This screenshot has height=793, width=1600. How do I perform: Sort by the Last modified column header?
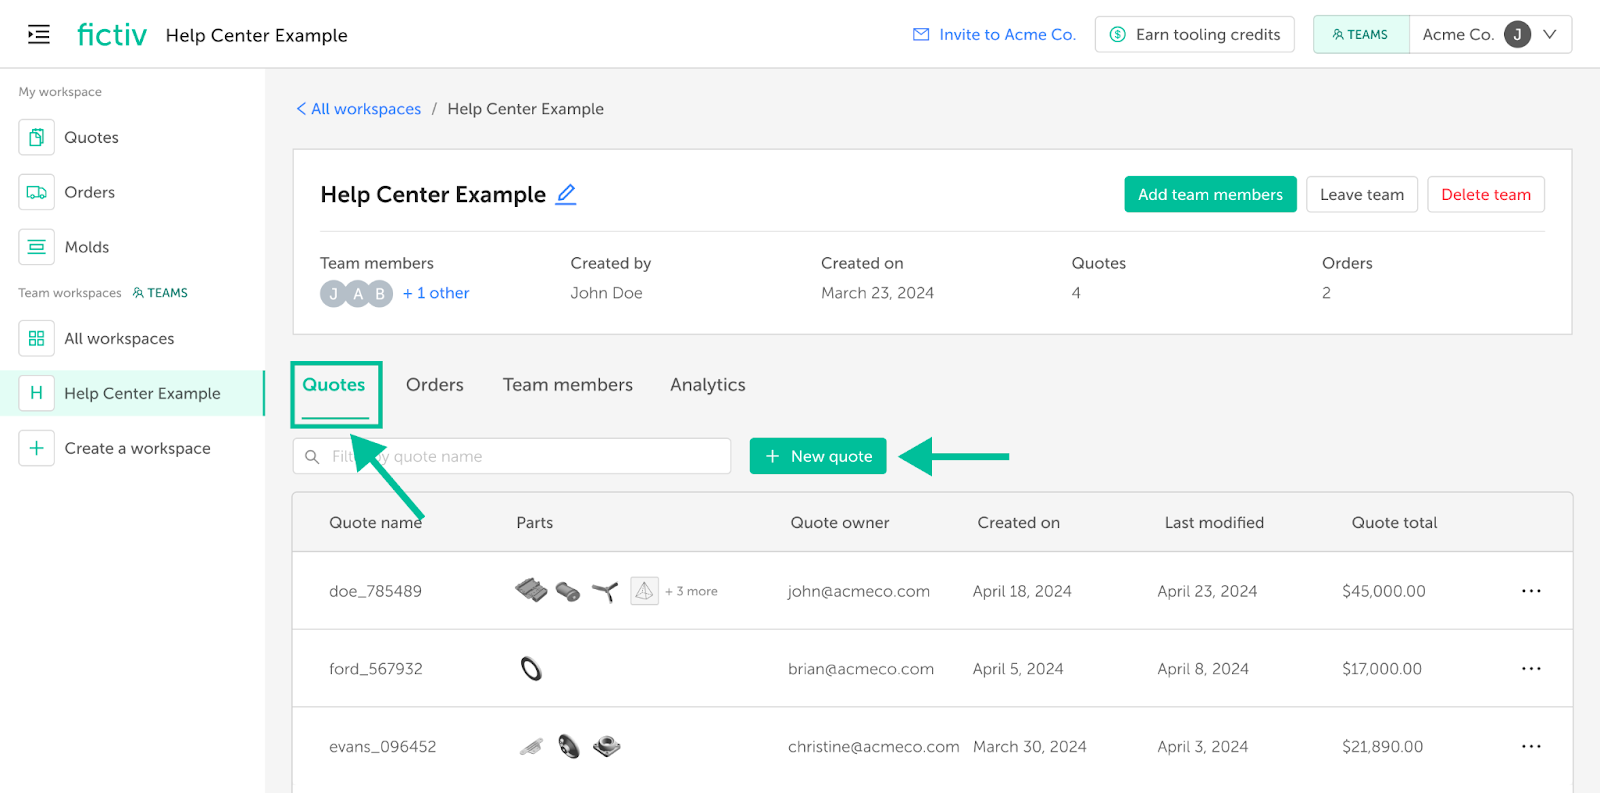click(x=1214, y=523)
